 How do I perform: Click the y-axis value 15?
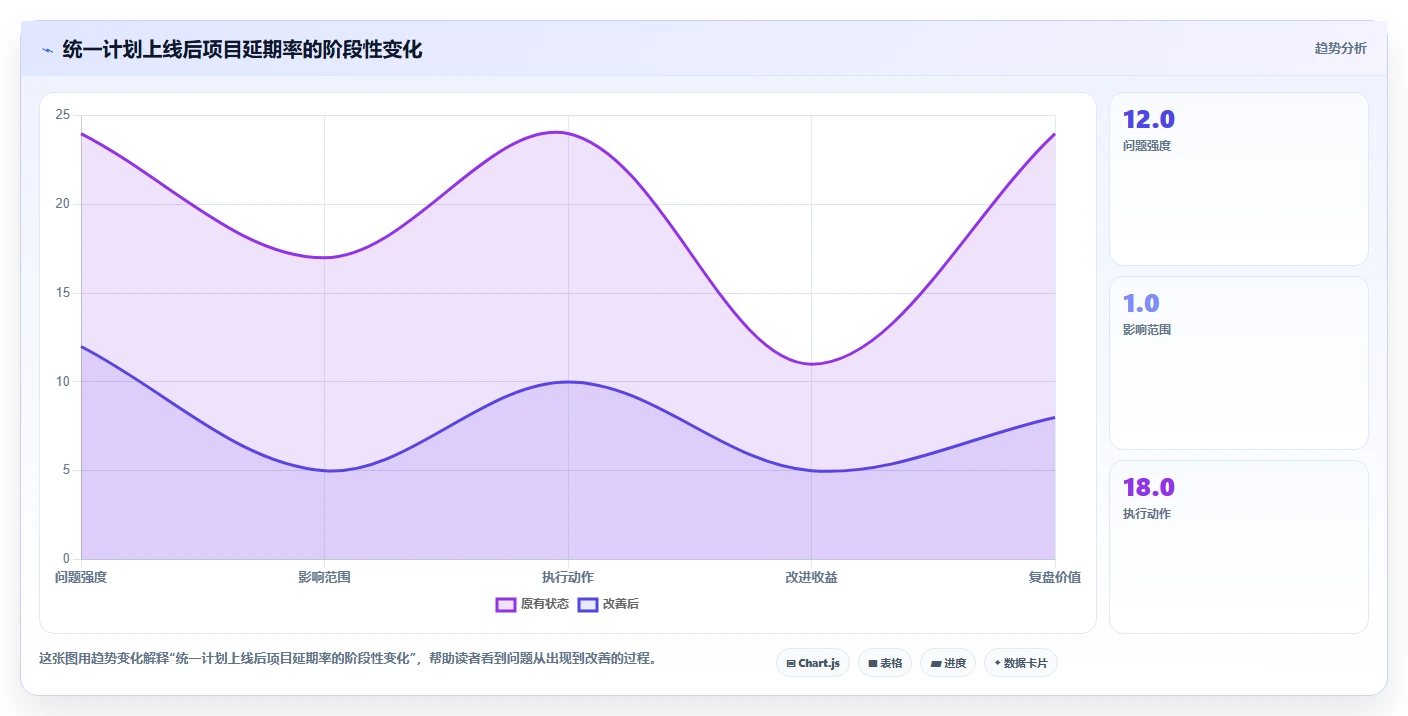(x=63, y=293)
